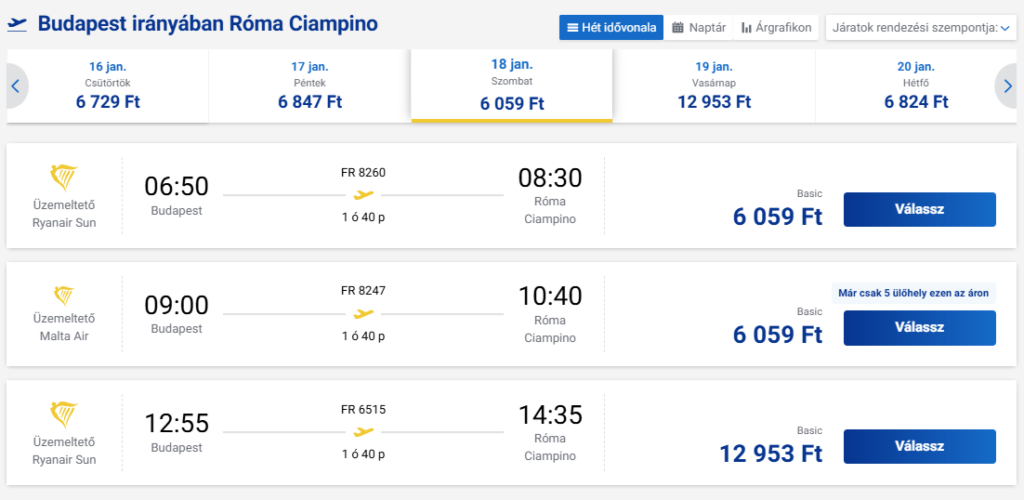
Task: Switch to the Naptár view
Action: tap(698, 27)
